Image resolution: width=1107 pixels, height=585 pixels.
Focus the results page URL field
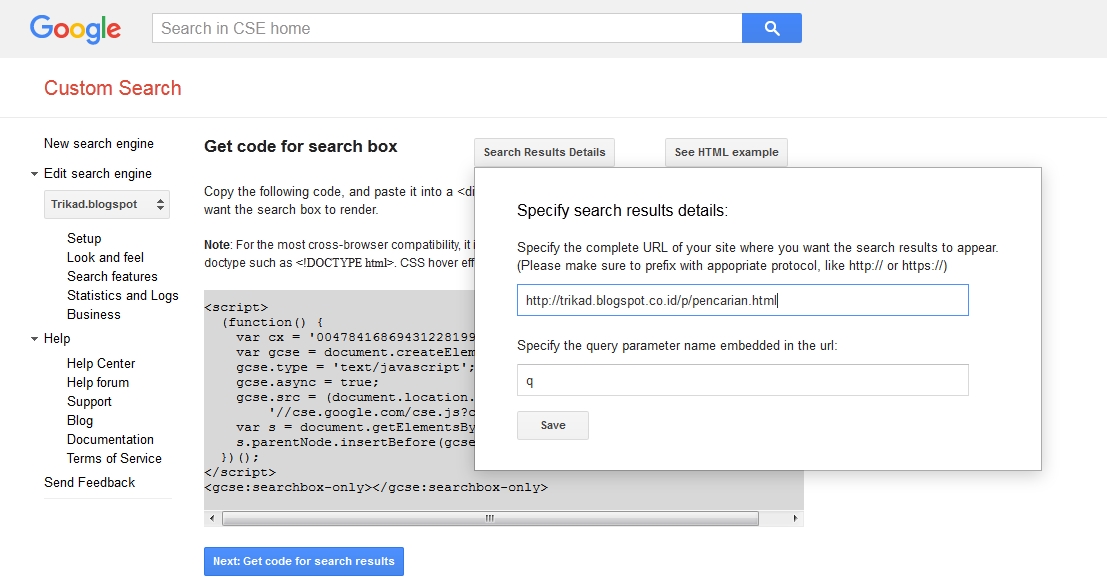(x=742, y=300)
